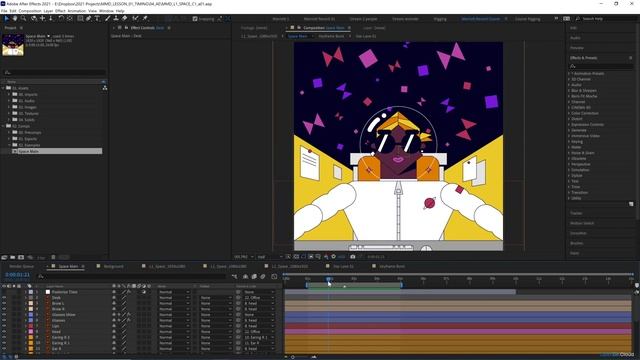Enable motion blur icon in timeline
This screenshot has height=360, width=640.
click(x=263, y=277)
